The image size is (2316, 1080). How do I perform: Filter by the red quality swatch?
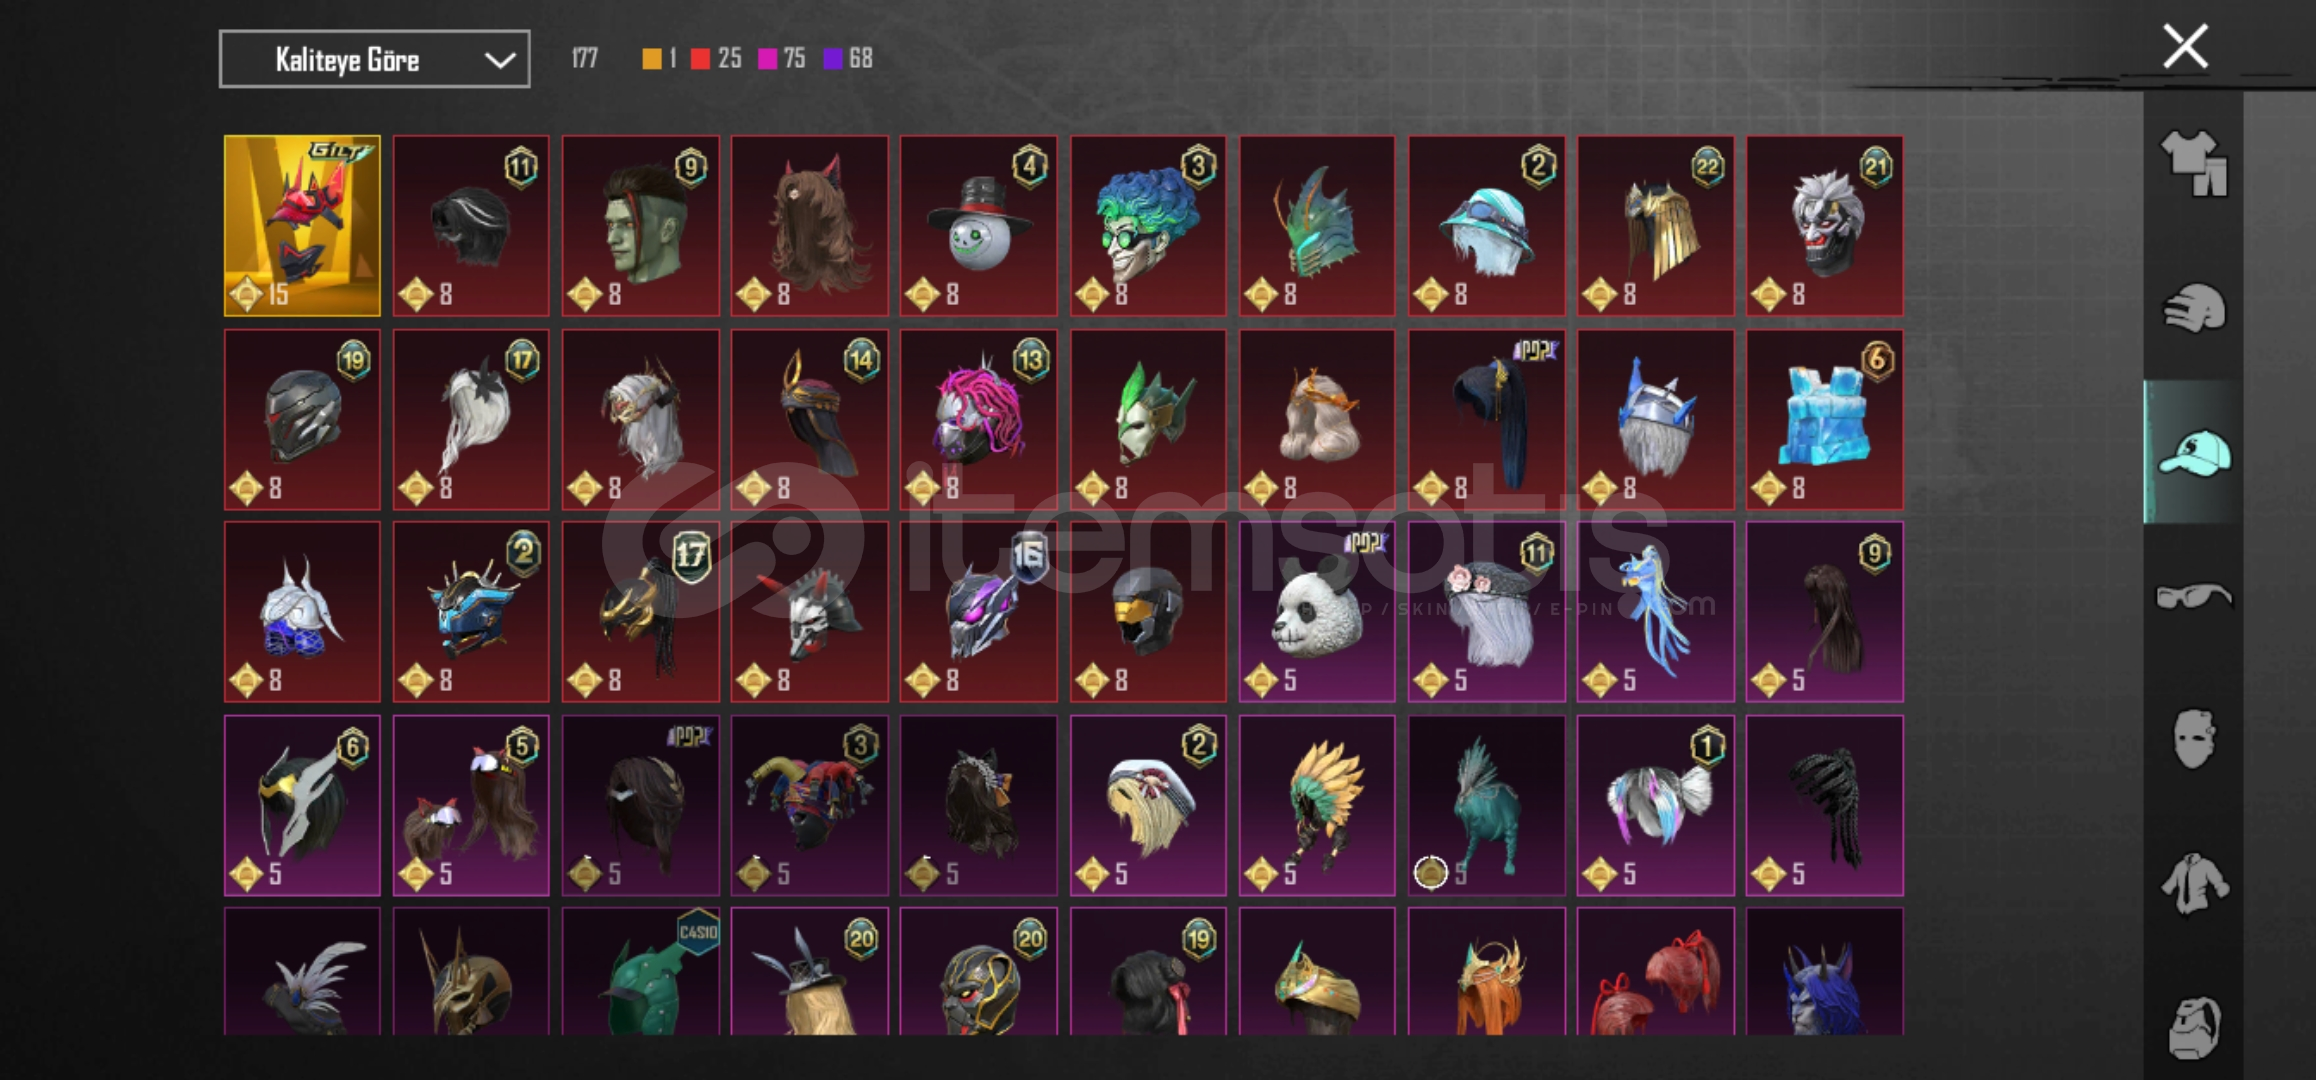coord(700,59)
